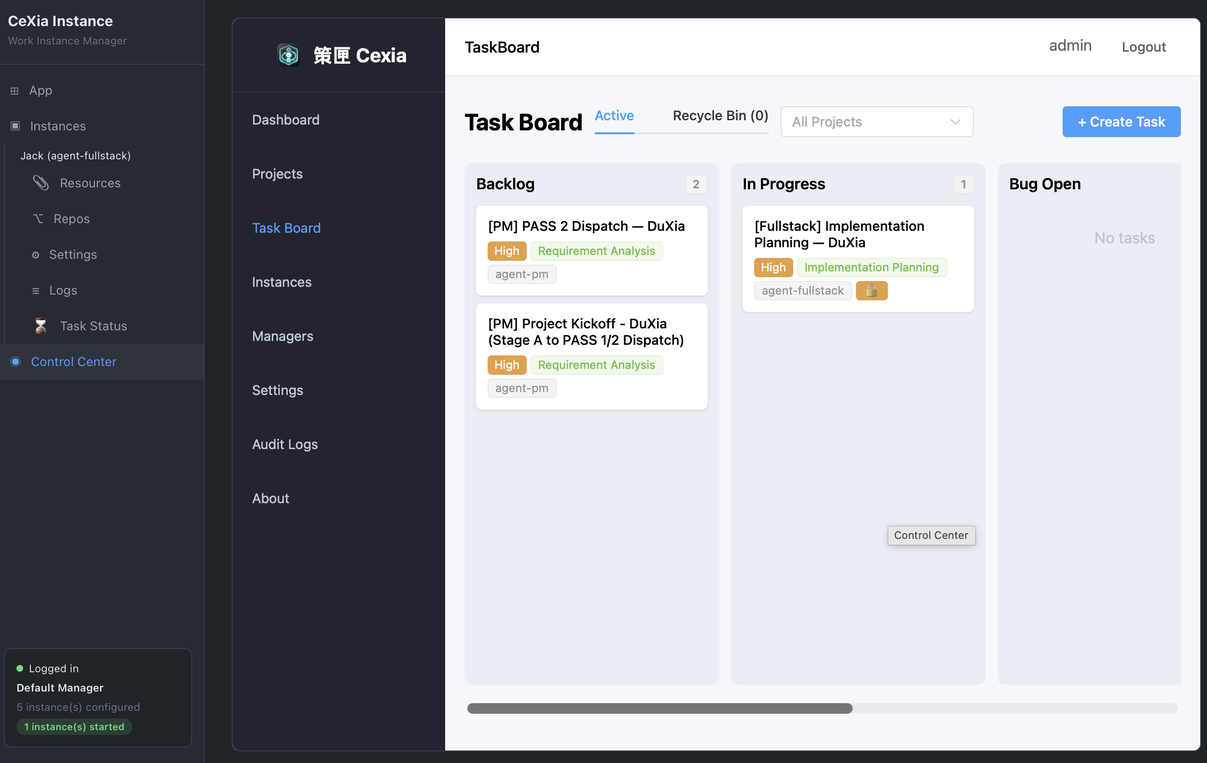Open the Project Kickoff - DuXia task card
The width and height of the screenshot is (1207, 763).
[592, 356]
